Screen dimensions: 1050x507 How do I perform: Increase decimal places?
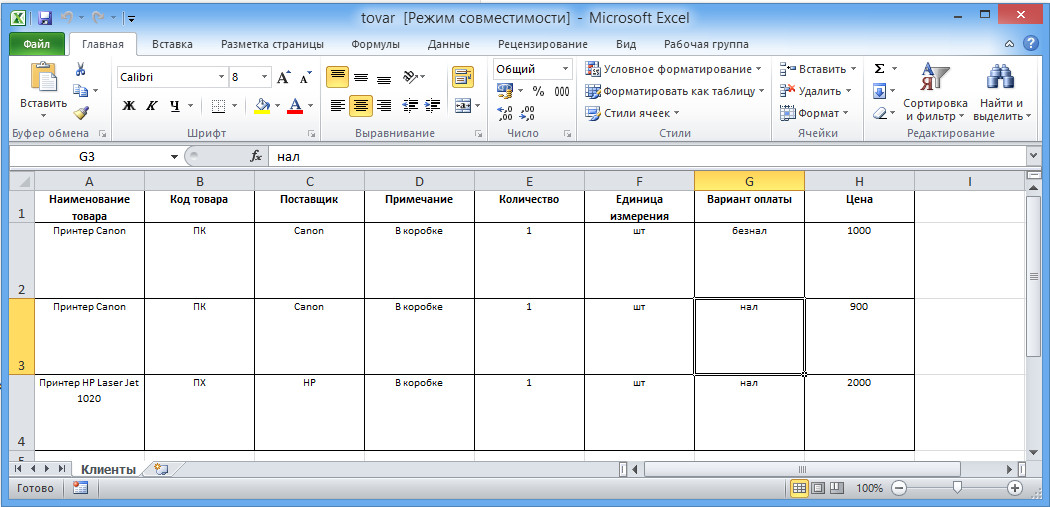point(505,113)
